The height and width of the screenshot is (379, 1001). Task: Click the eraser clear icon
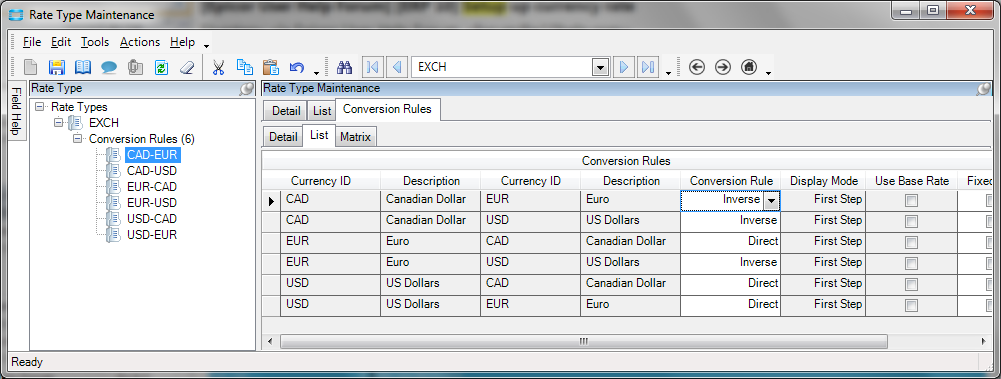pos(186,67)
